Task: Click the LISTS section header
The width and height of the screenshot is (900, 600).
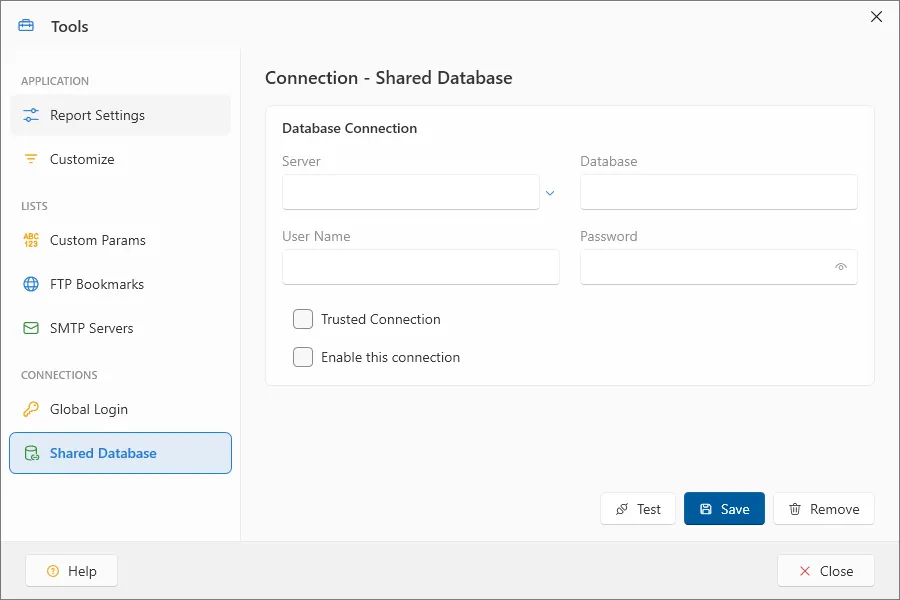Action: click(34, 206)
